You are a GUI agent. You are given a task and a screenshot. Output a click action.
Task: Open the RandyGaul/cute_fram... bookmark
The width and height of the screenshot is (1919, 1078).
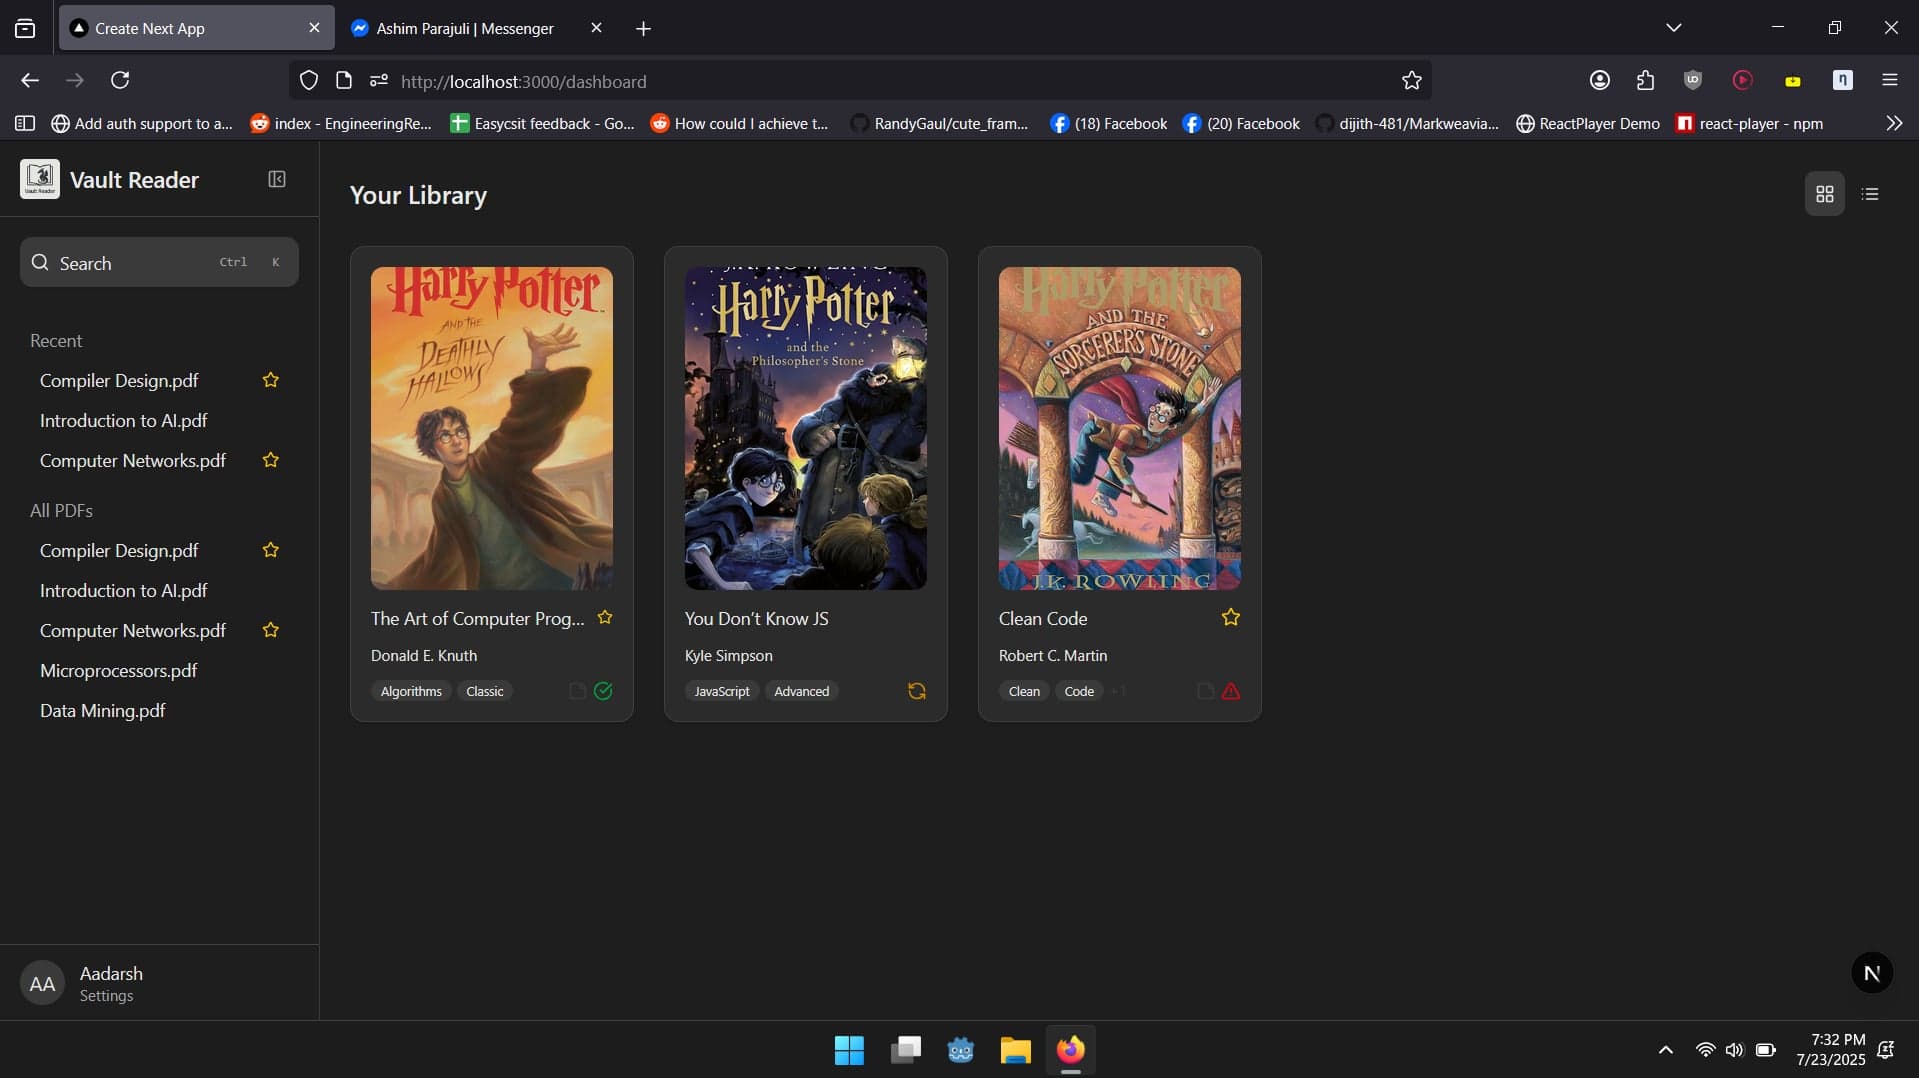click(939, 123)
